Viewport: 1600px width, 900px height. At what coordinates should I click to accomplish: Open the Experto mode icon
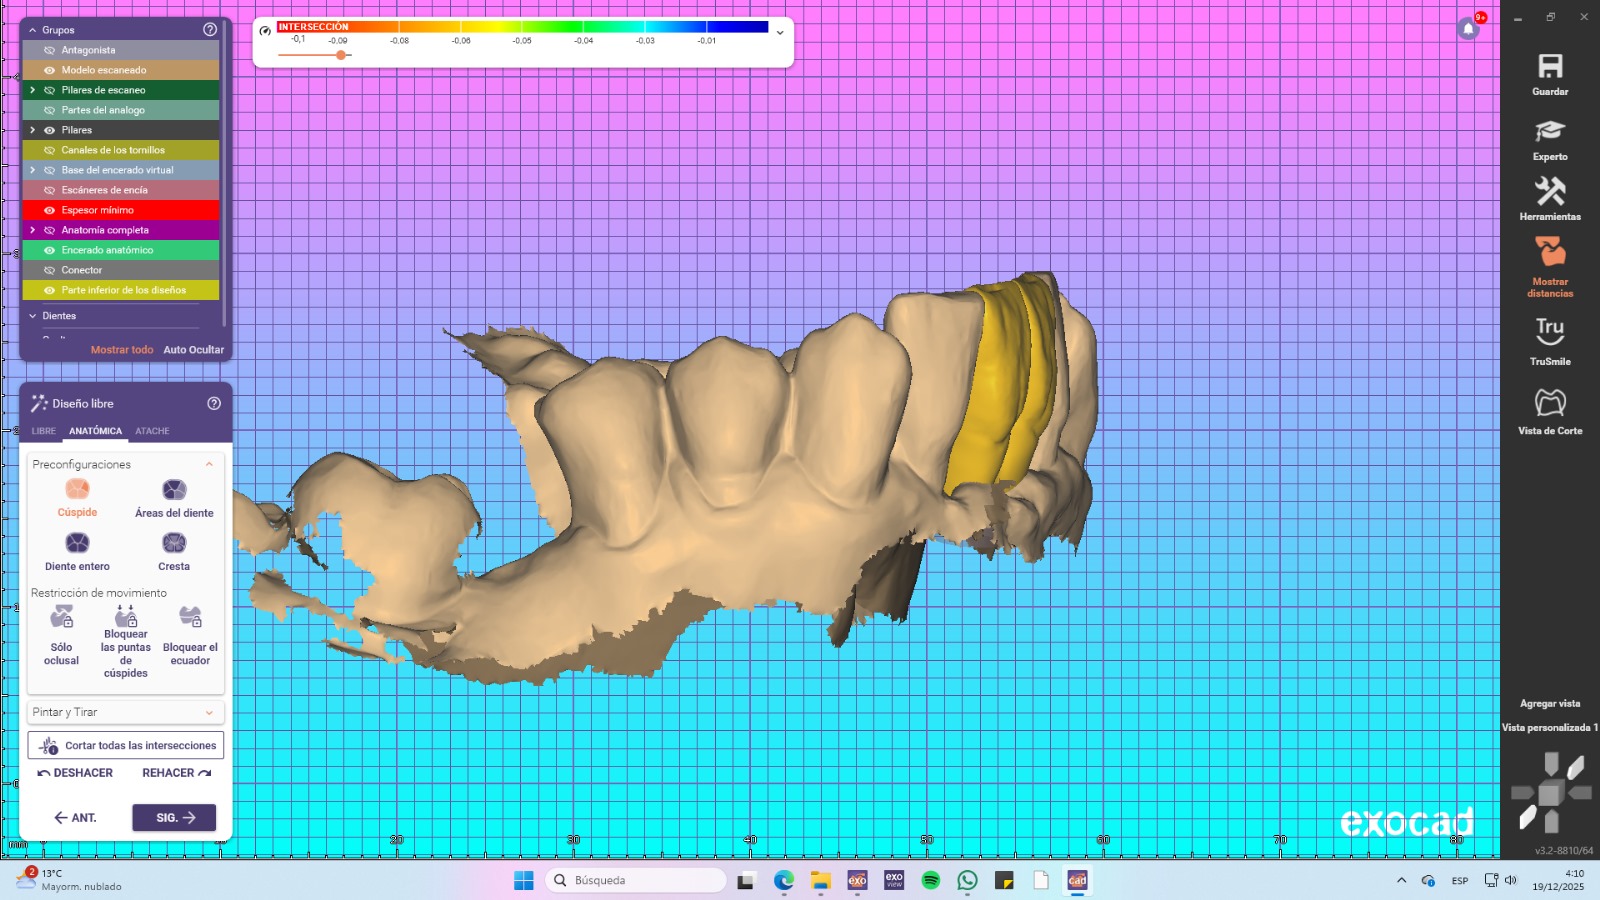1549,131
